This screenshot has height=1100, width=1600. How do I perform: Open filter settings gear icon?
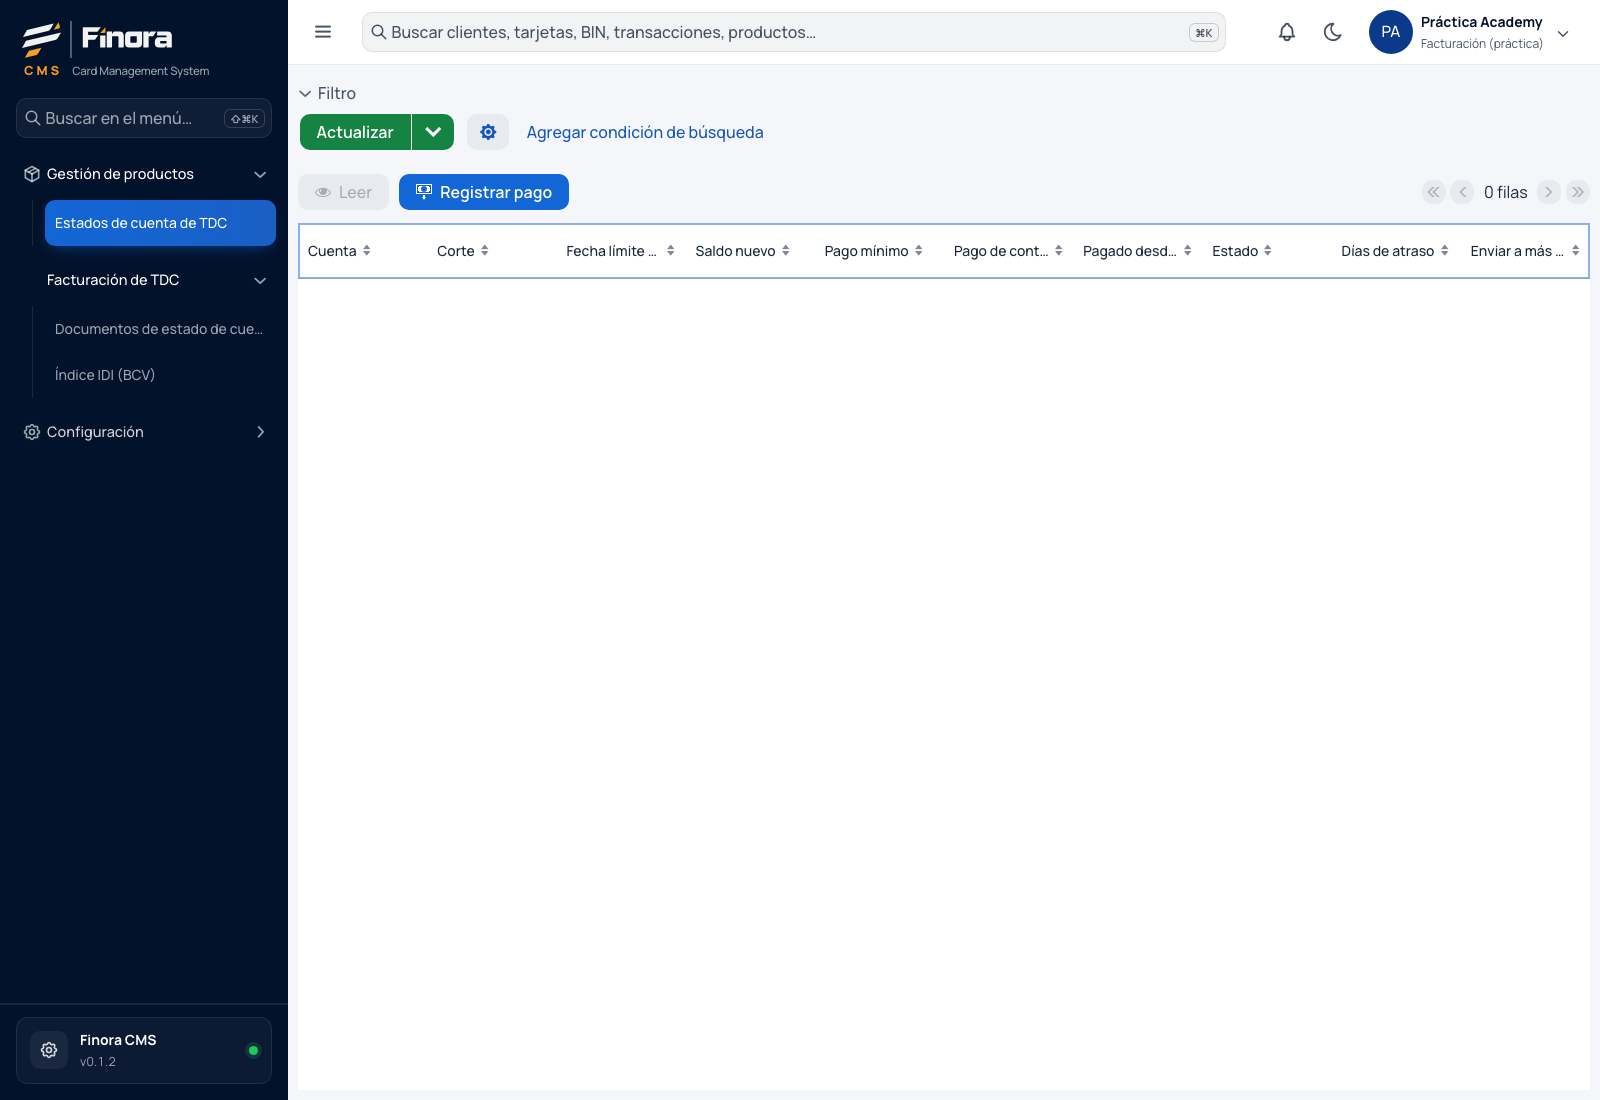488,132
